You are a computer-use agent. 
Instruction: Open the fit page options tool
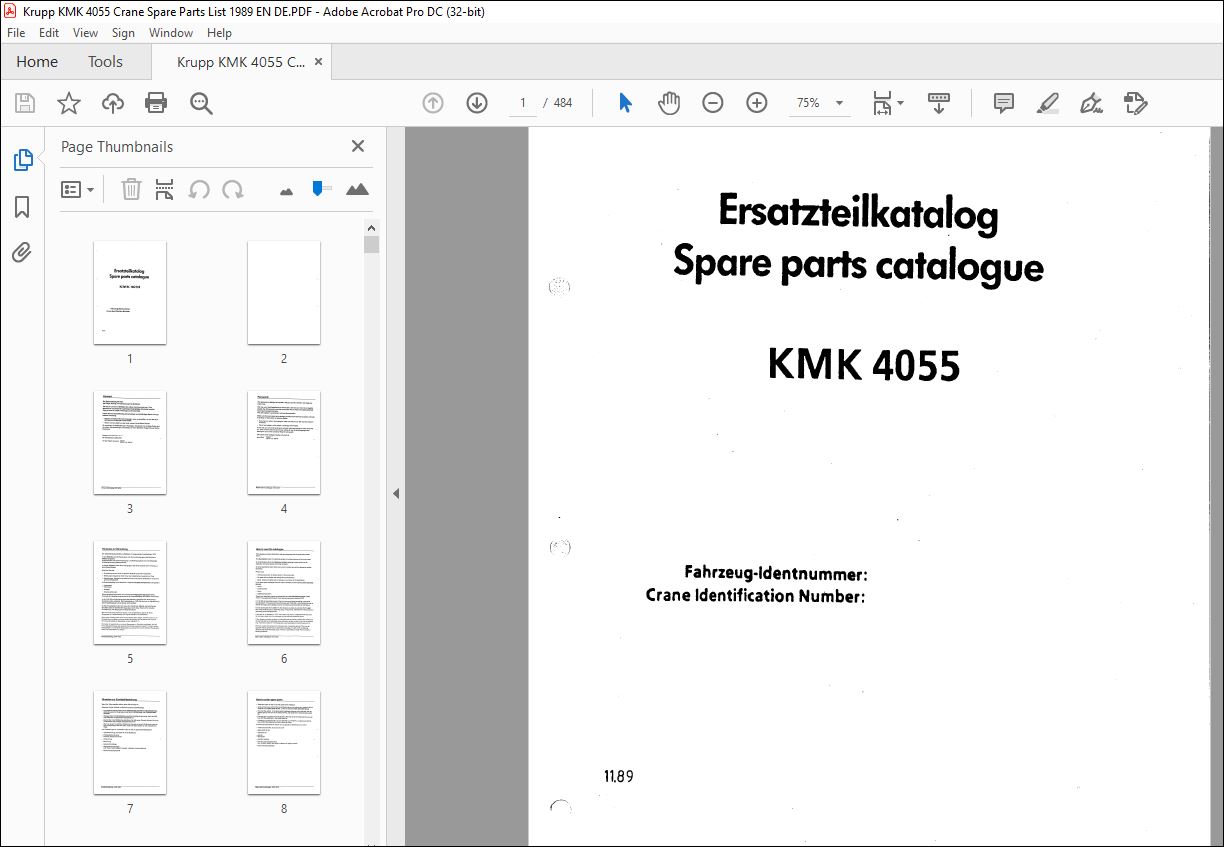pyautogui.click(x=887, y=103)
